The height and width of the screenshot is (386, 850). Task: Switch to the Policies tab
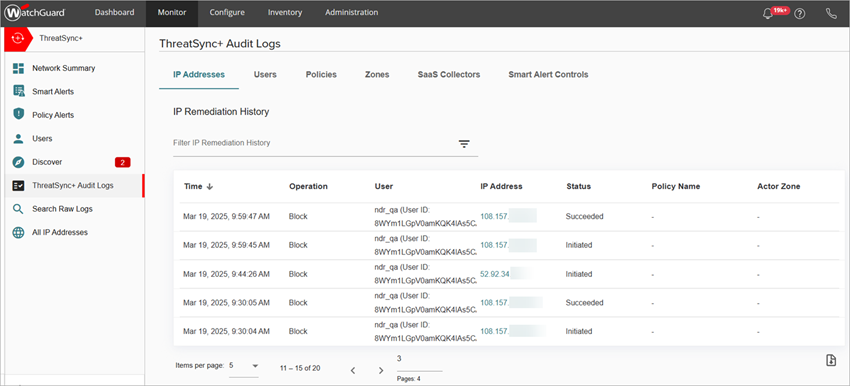321,75
